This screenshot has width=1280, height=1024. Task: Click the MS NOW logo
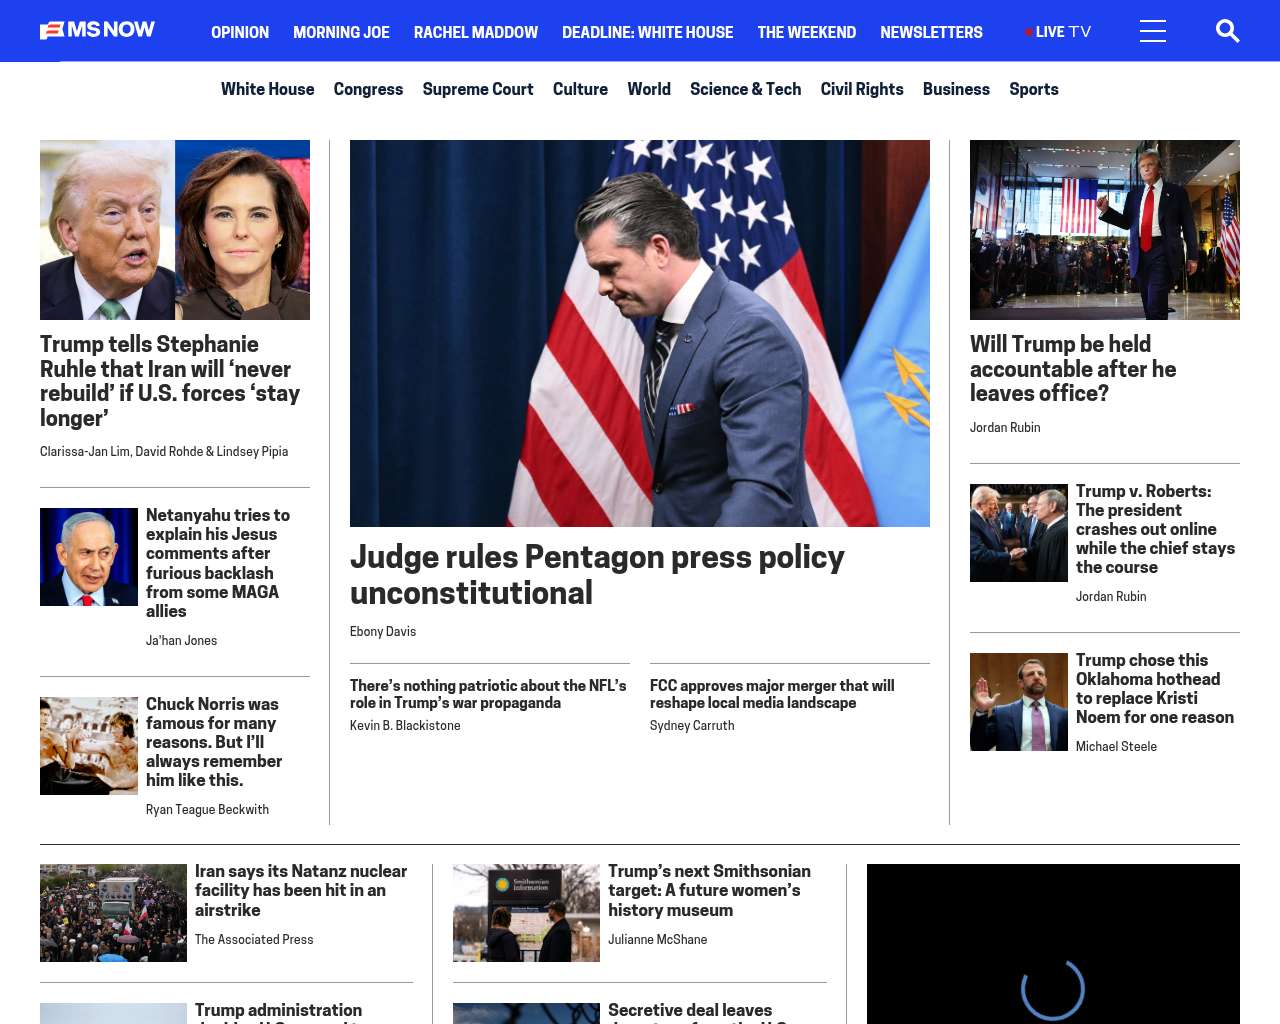point(97,30)
